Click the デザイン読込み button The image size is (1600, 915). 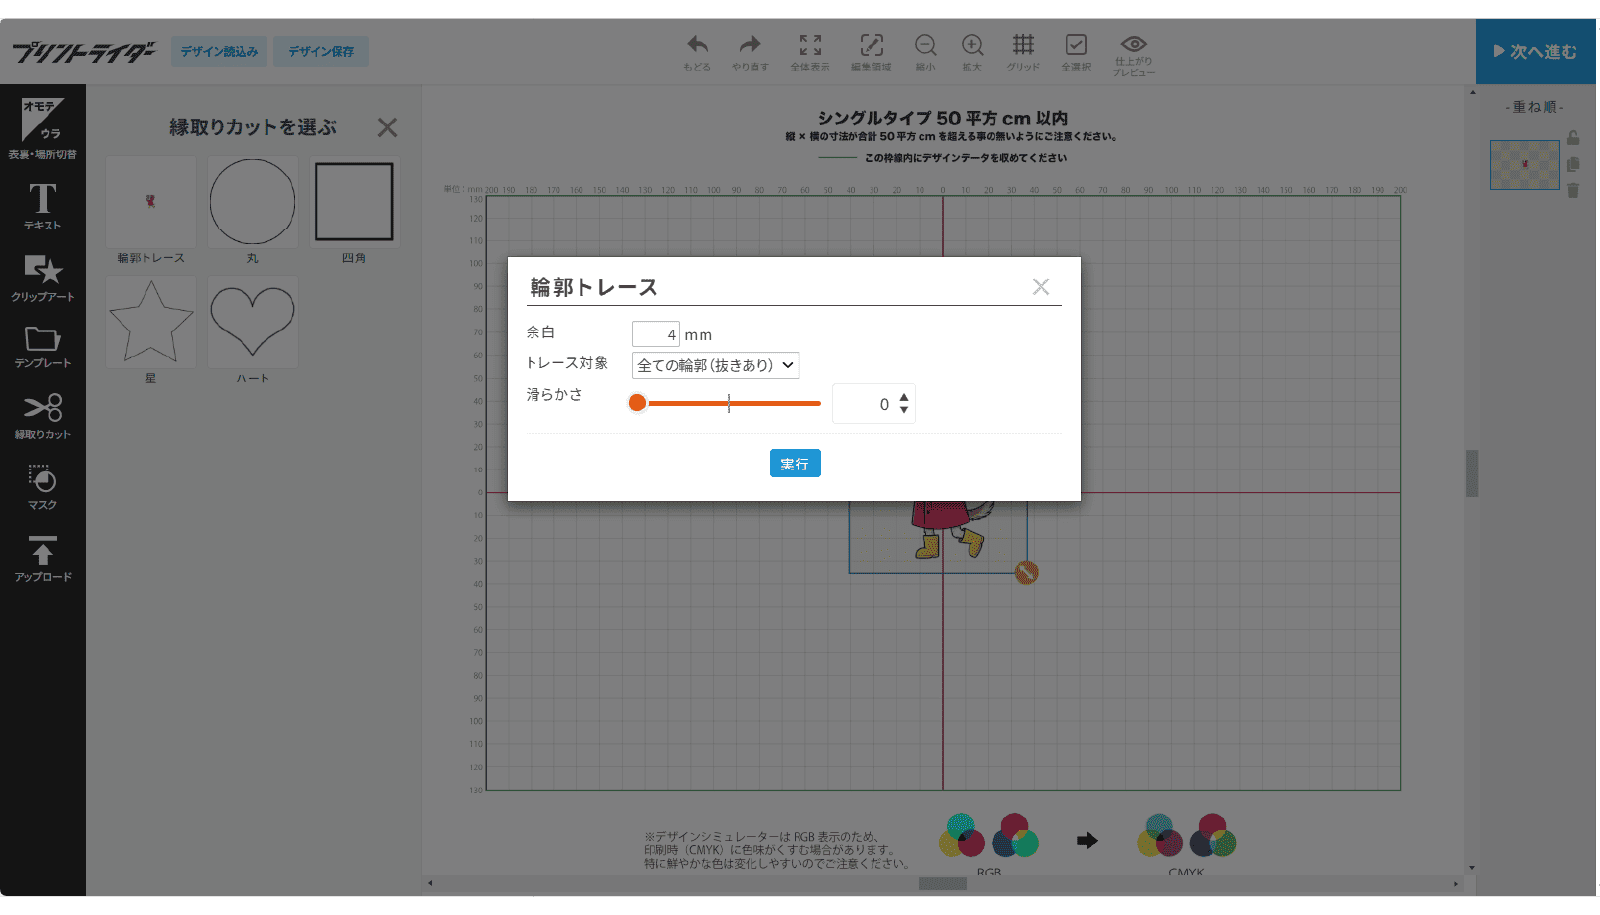point(219,51)
